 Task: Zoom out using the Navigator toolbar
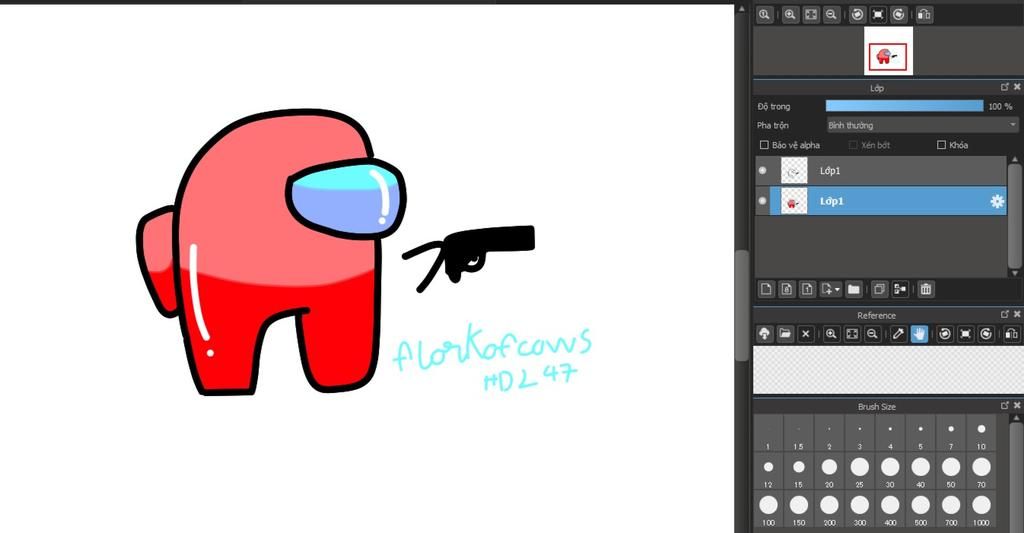[x=831, y=14]
